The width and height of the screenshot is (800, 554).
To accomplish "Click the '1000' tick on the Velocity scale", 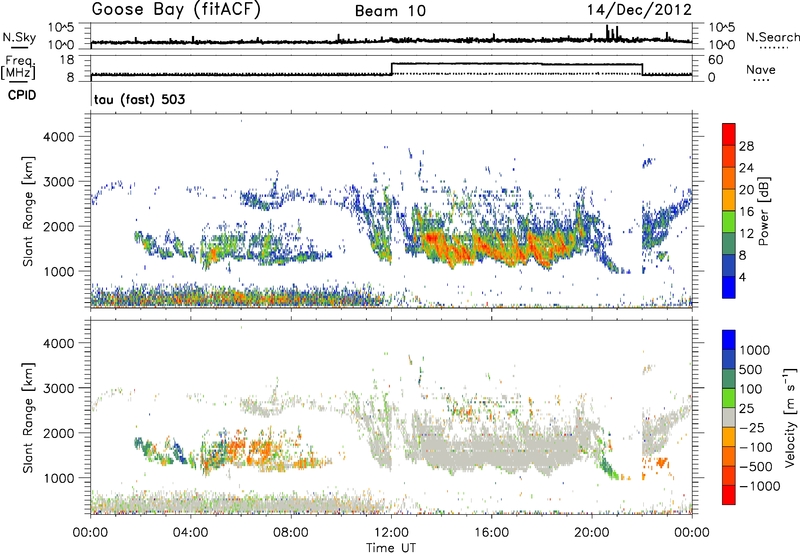I will tap(755, 350).
